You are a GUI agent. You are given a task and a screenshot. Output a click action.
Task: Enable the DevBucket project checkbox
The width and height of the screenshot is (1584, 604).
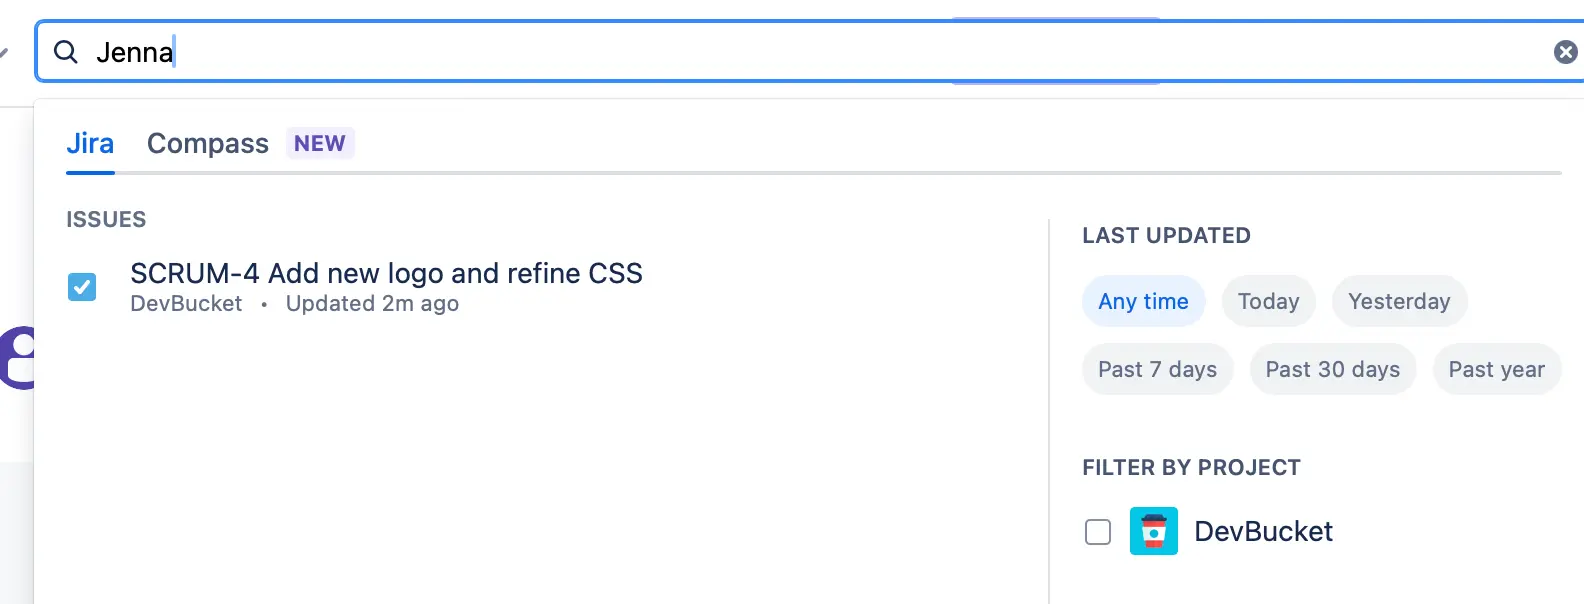1098,532
